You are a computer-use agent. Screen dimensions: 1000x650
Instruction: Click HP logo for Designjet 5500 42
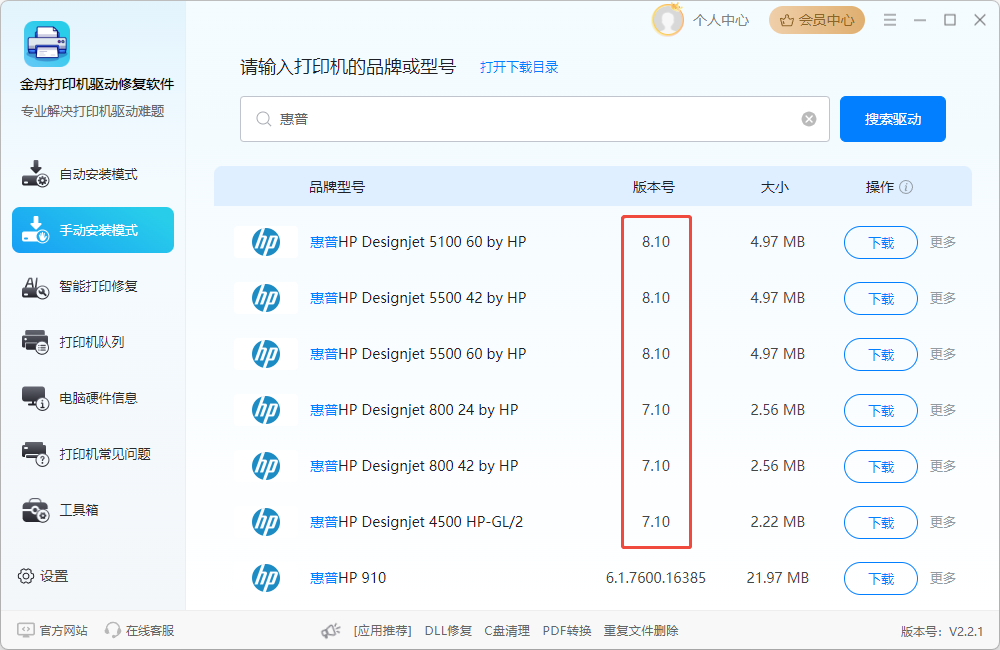[266, 298]
